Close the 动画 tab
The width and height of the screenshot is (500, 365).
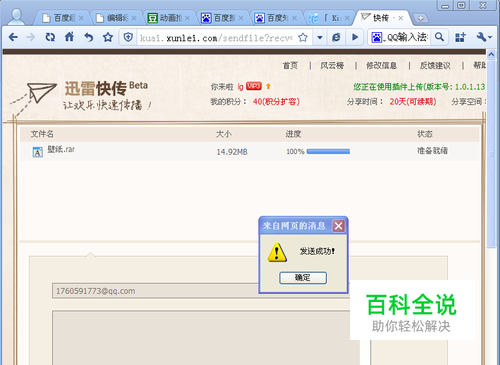[x=187, y=18]
